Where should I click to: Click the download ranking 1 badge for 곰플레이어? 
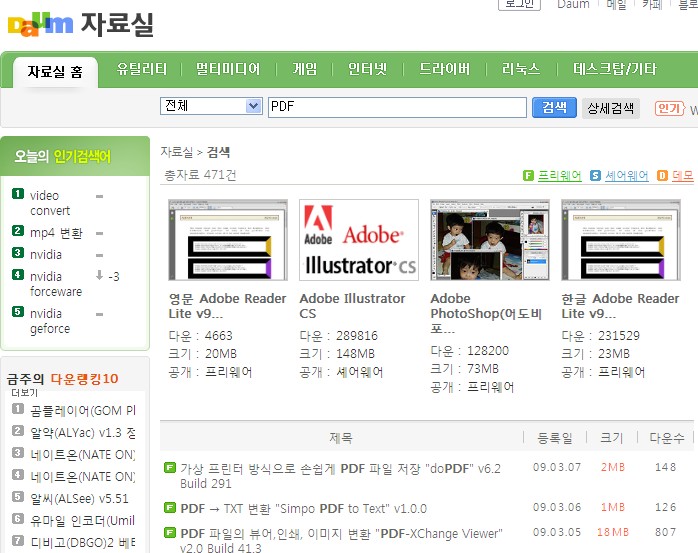point(18,409)
